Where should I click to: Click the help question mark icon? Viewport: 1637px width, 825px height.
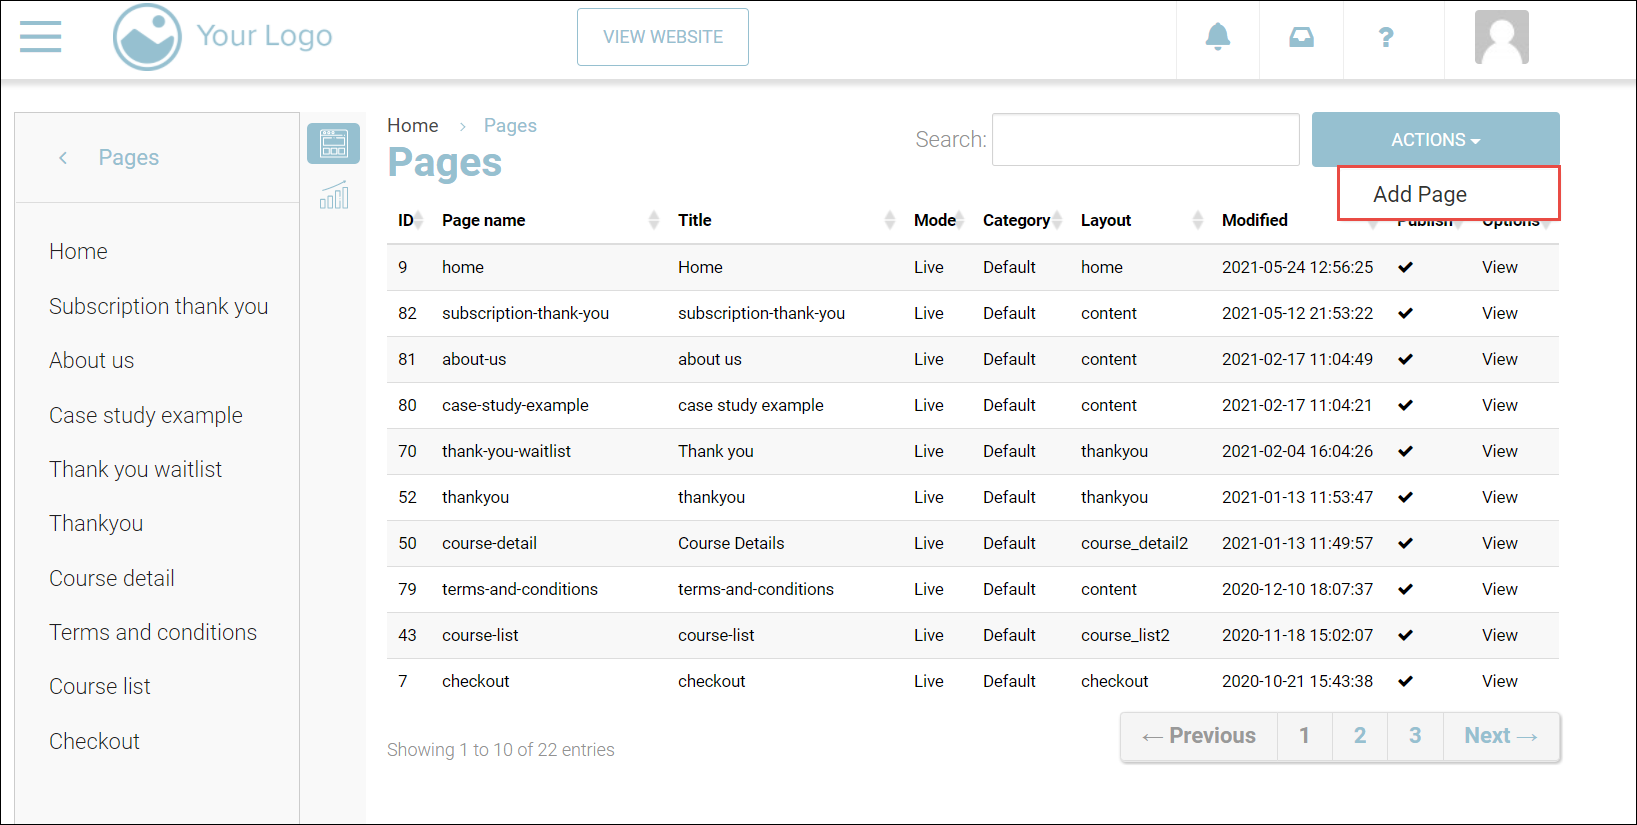(x=1385, y=38)
